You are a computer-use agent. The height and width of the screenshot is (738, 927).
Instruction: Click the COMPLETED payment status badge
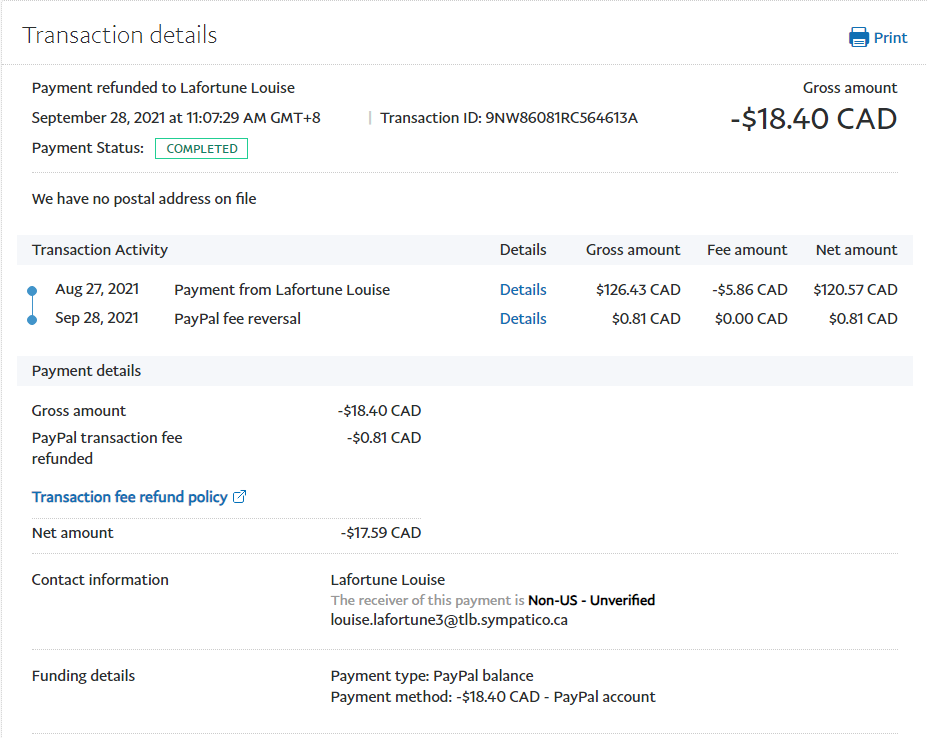pos(201,149)
